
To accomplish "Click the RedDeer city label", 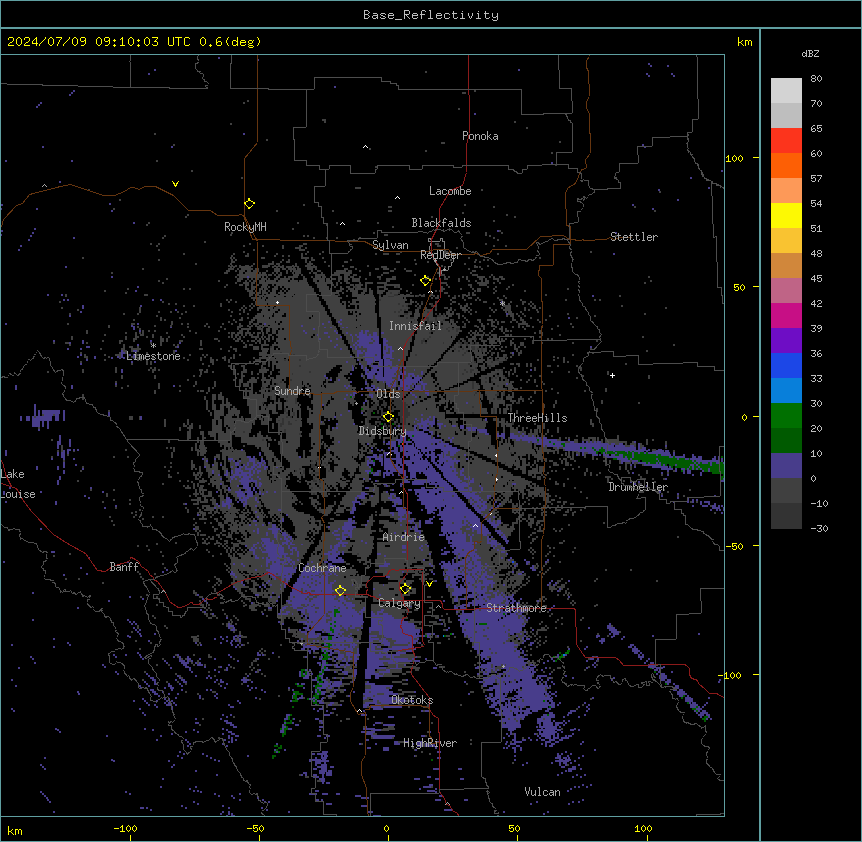I will 440,255.
